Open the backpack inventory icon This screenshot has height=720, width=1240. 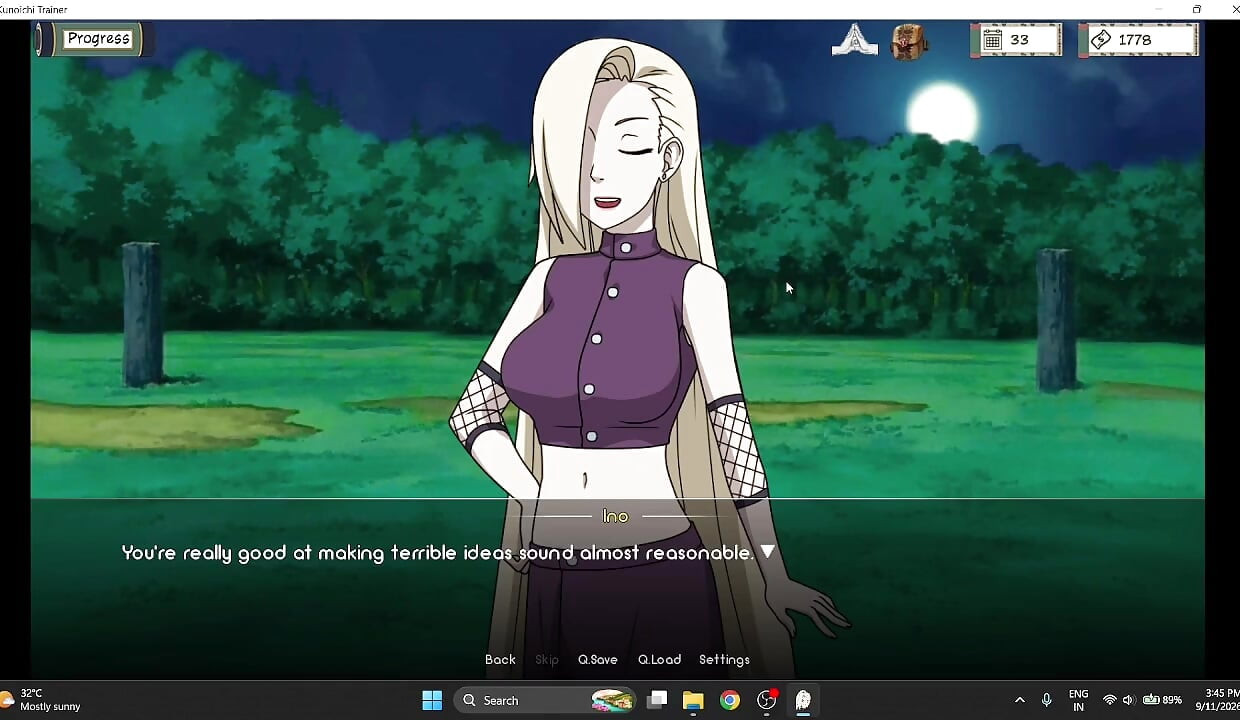(909, 41)
